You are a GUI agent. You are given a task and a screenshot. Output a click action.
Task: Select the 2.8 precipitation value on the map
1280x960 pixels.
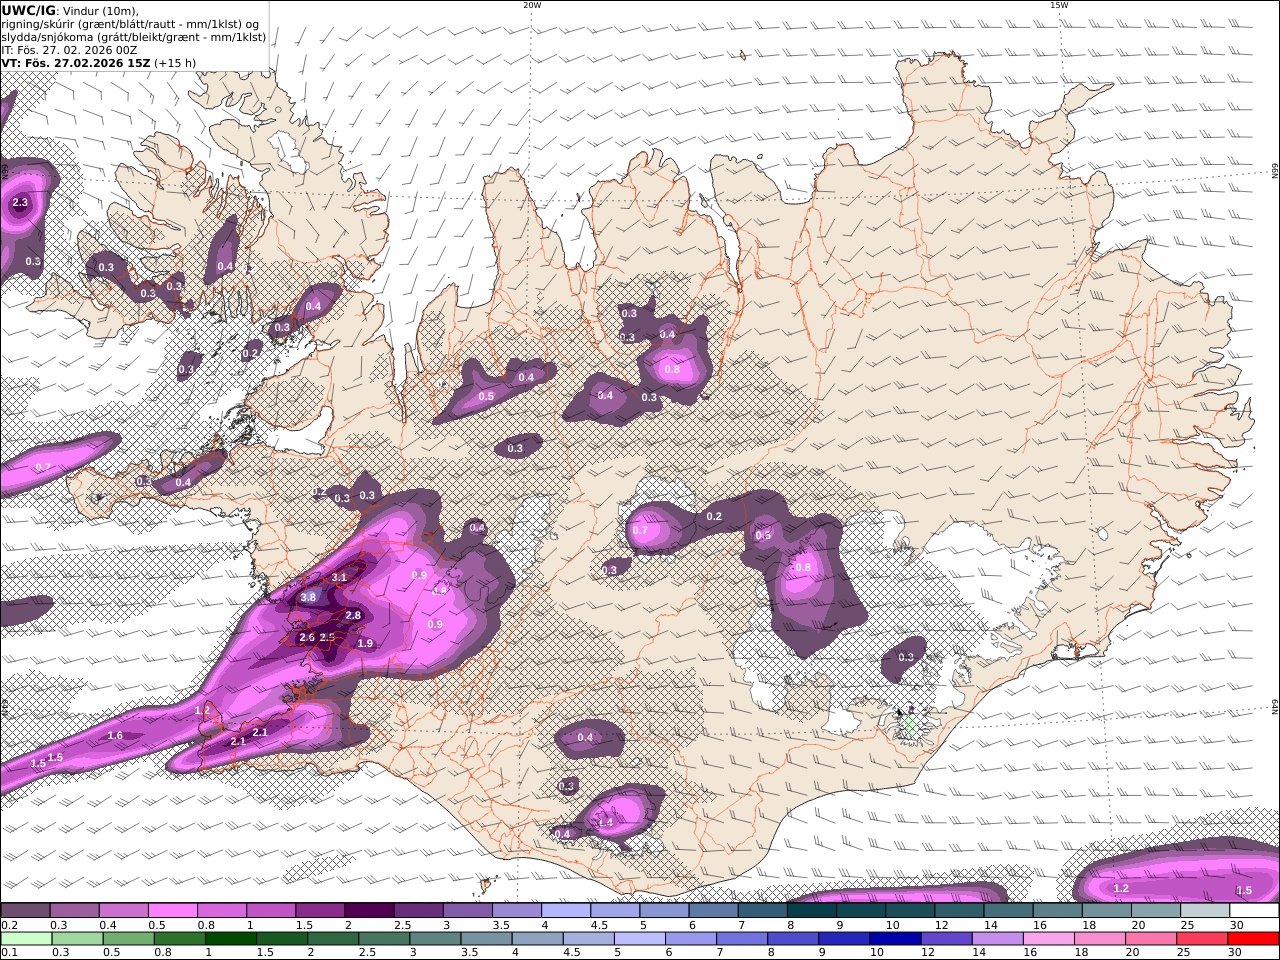coord(353,615)
